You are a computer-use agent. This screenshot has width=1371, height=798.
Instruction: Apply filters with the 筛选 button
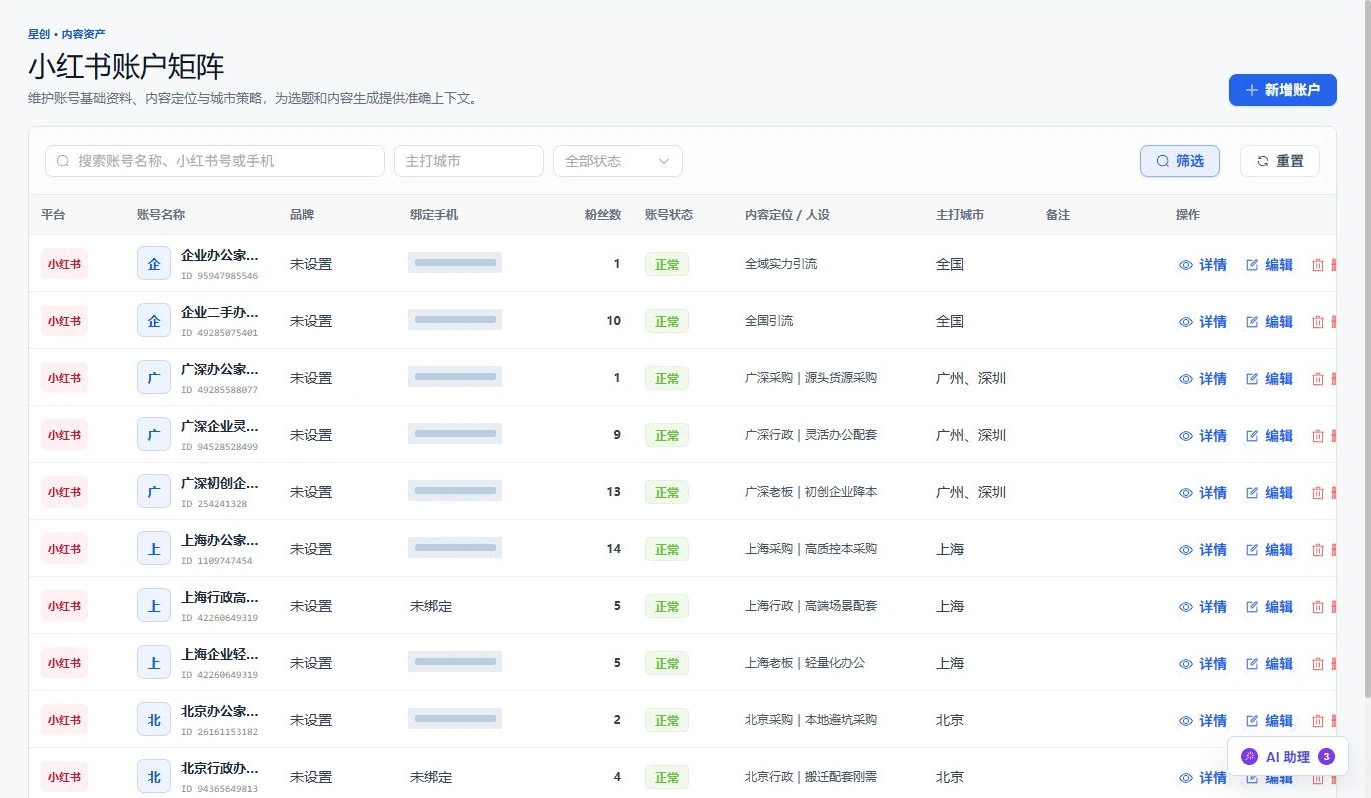[x=1180, y=161]
